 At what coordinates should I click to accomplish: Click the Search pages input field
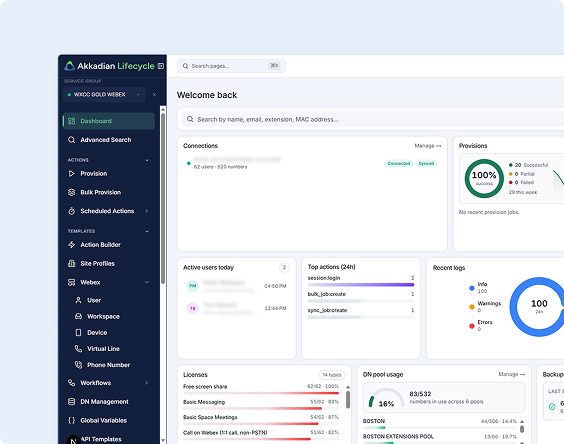[231, 66]
